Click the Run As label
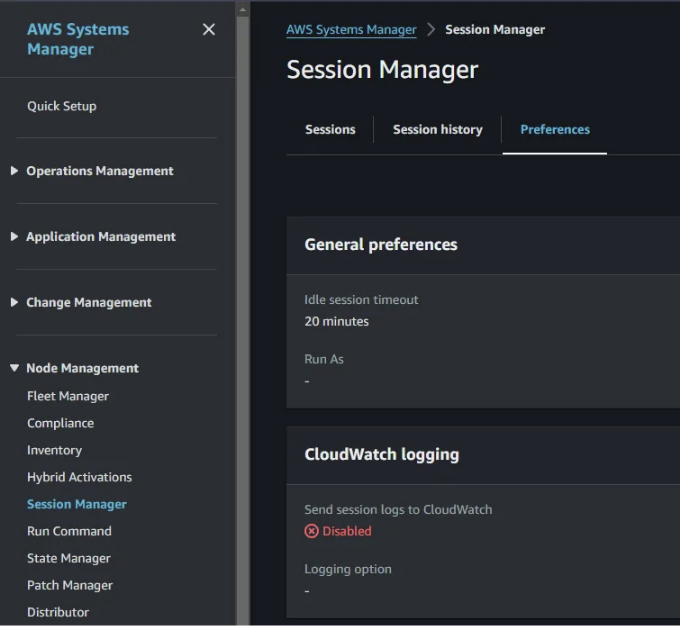Screen dimensions: 680x626 [x=324, y=359]
